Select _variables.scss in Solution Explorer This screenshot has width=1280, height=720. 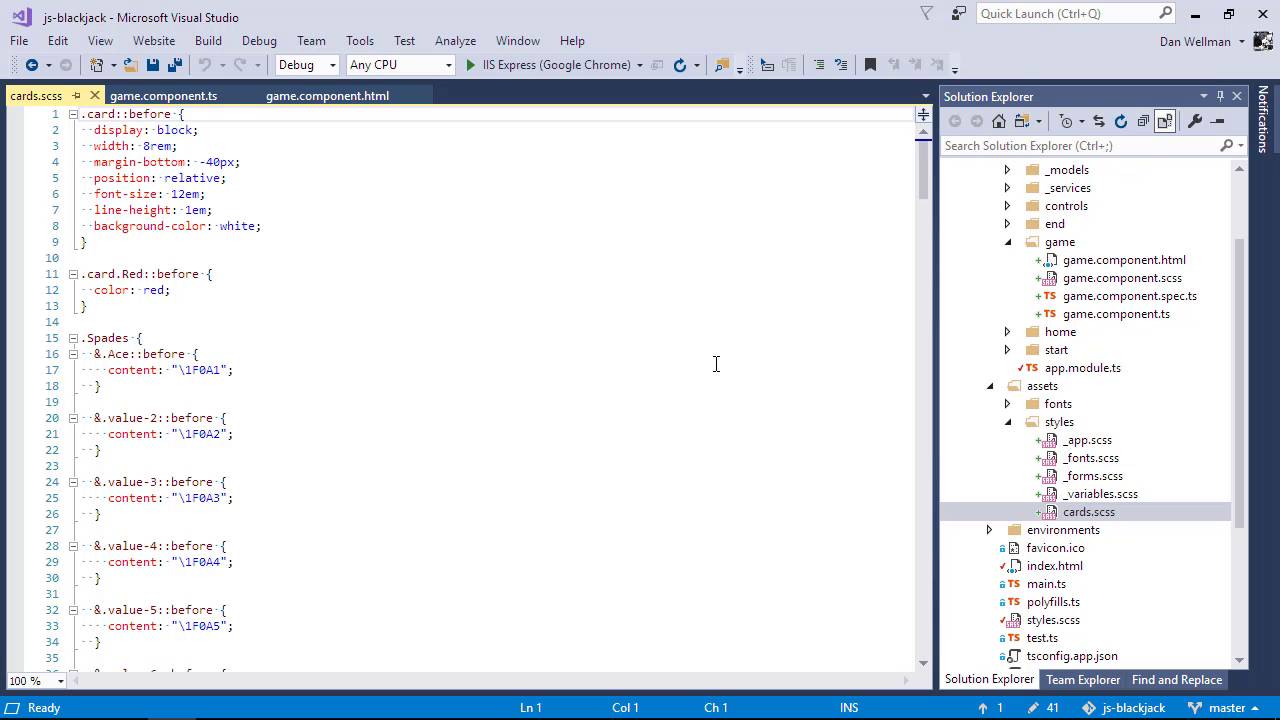[x=1100, y=494]
